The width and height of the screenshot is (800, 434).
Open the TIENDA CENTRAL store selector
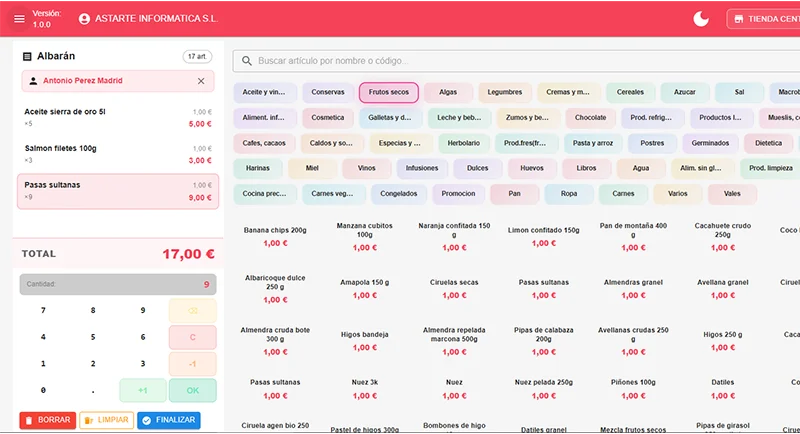[764, 19]
